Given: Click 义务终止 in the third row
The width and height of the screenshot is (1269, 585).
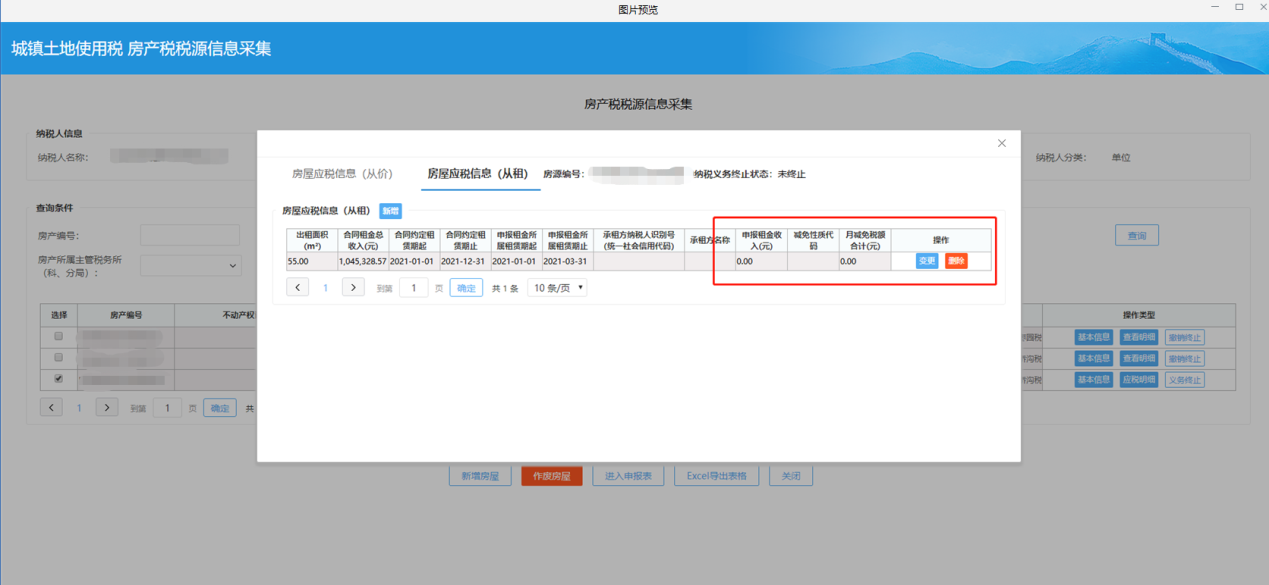Looking at the screenshot, I should [x=1184, y=380].
